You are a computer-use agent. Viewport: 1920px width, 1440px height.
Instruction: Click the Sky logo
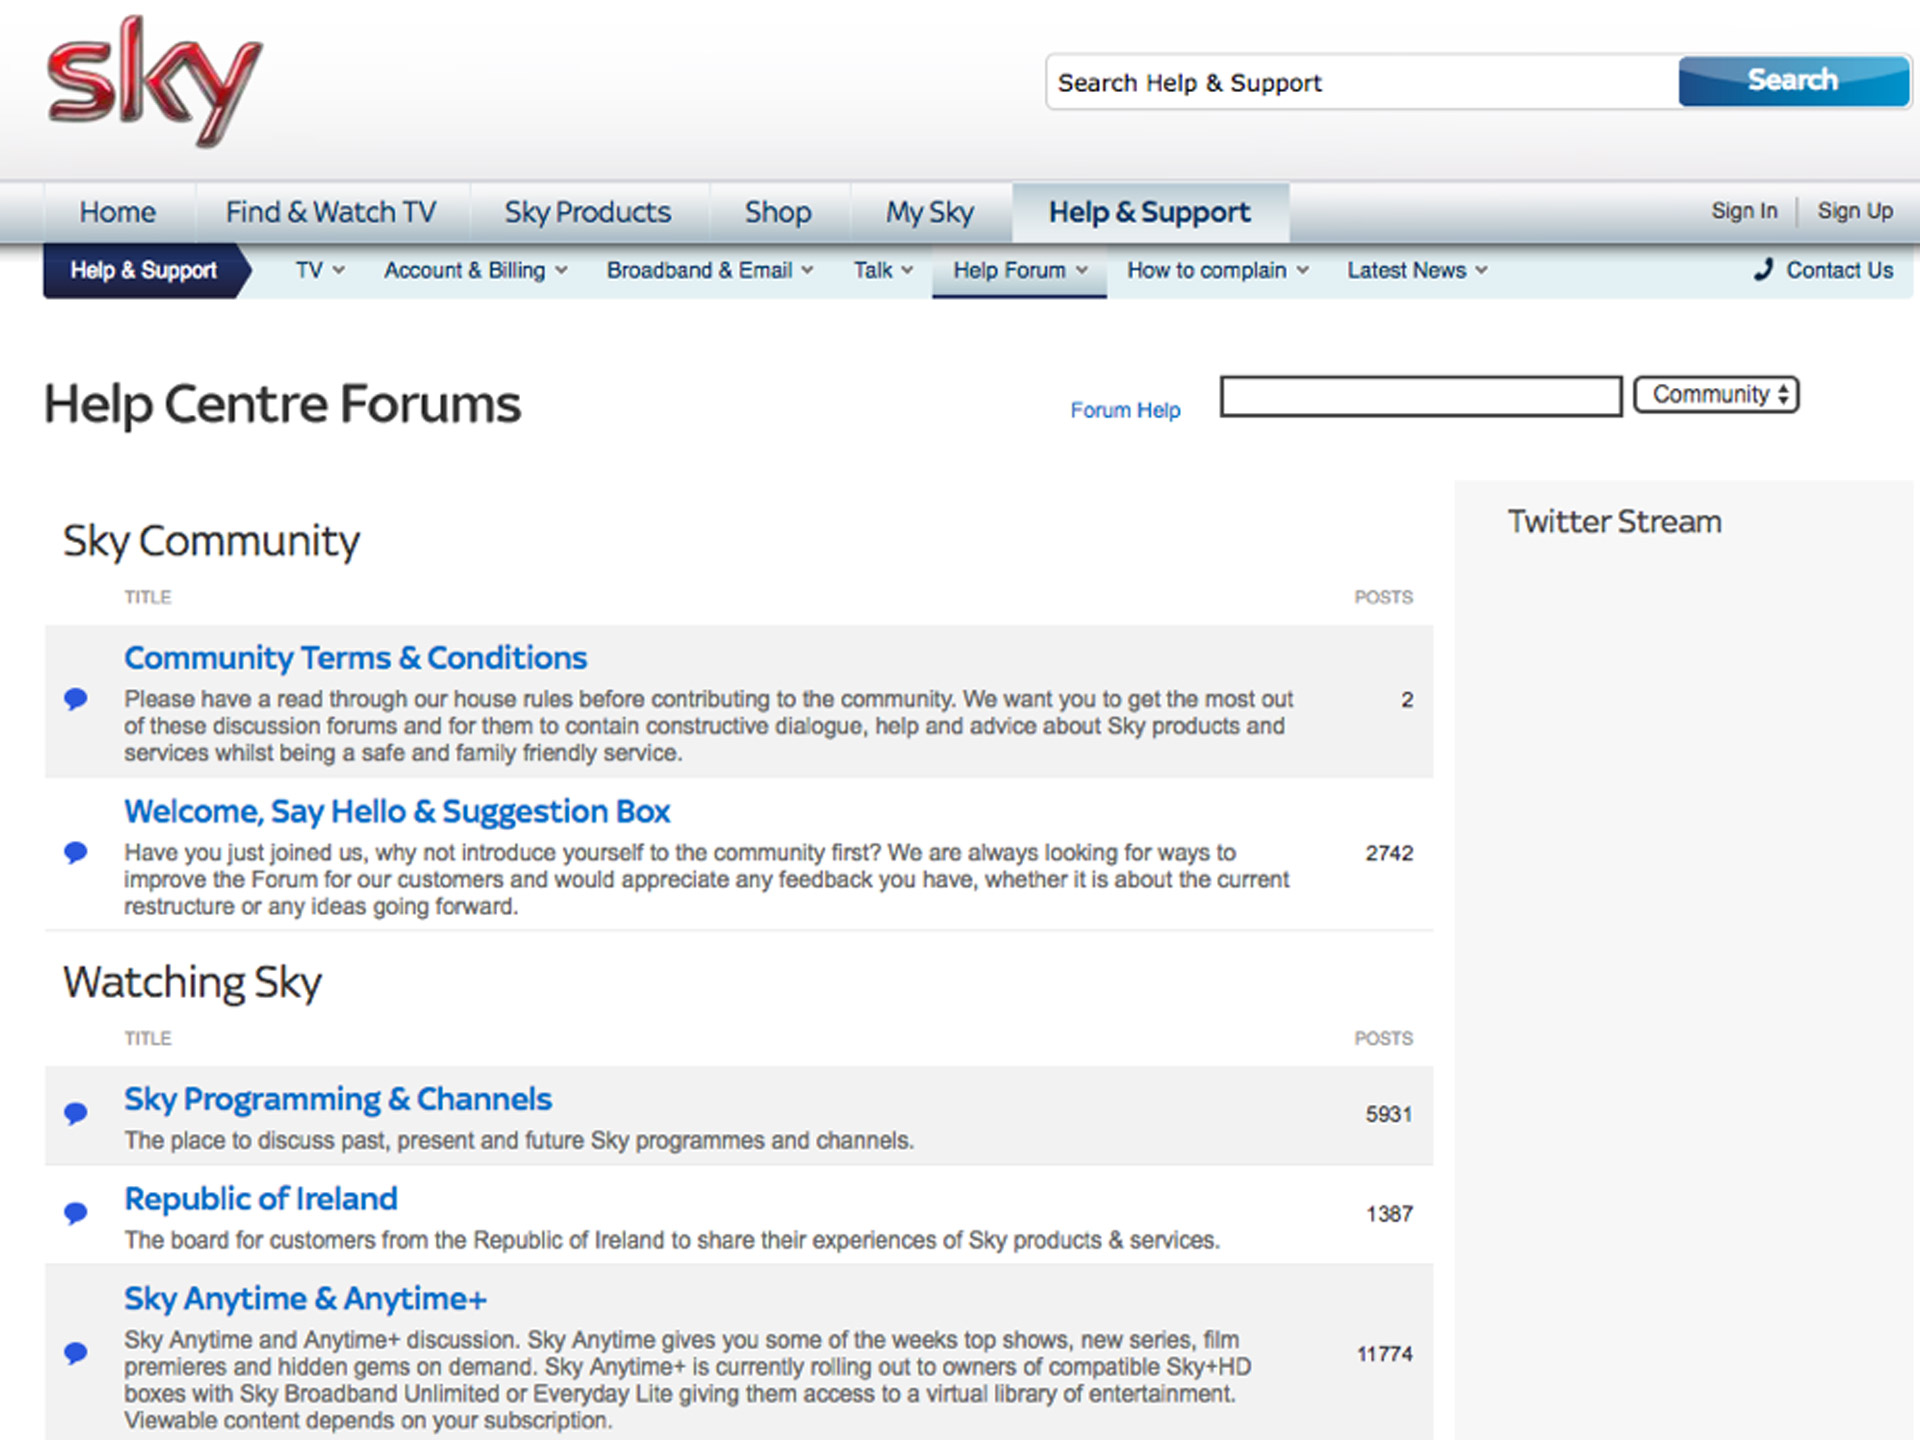pyautogui.click(x=155, y=82)
